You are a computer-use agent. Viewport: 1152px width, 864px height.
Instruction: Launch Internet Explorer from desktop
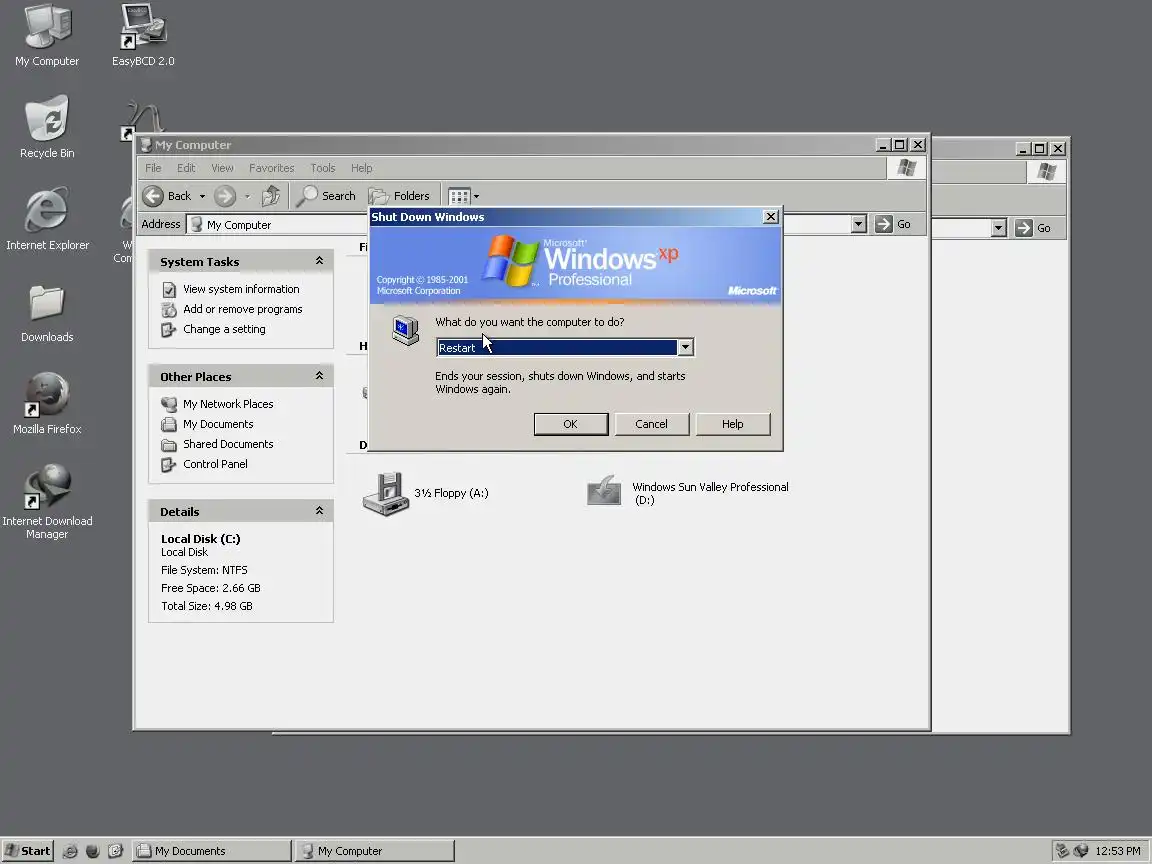point(47,219)
